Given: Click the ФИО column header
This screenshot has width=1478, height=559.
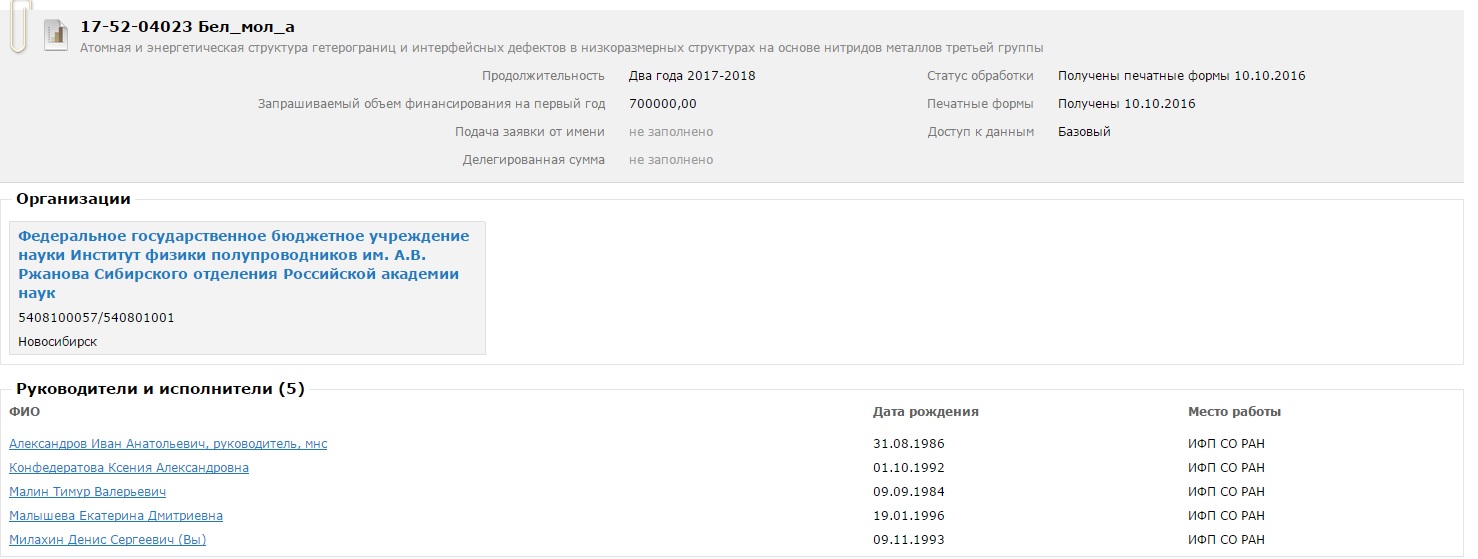Looking at the screenshot, I should click(x=24, y=412).
